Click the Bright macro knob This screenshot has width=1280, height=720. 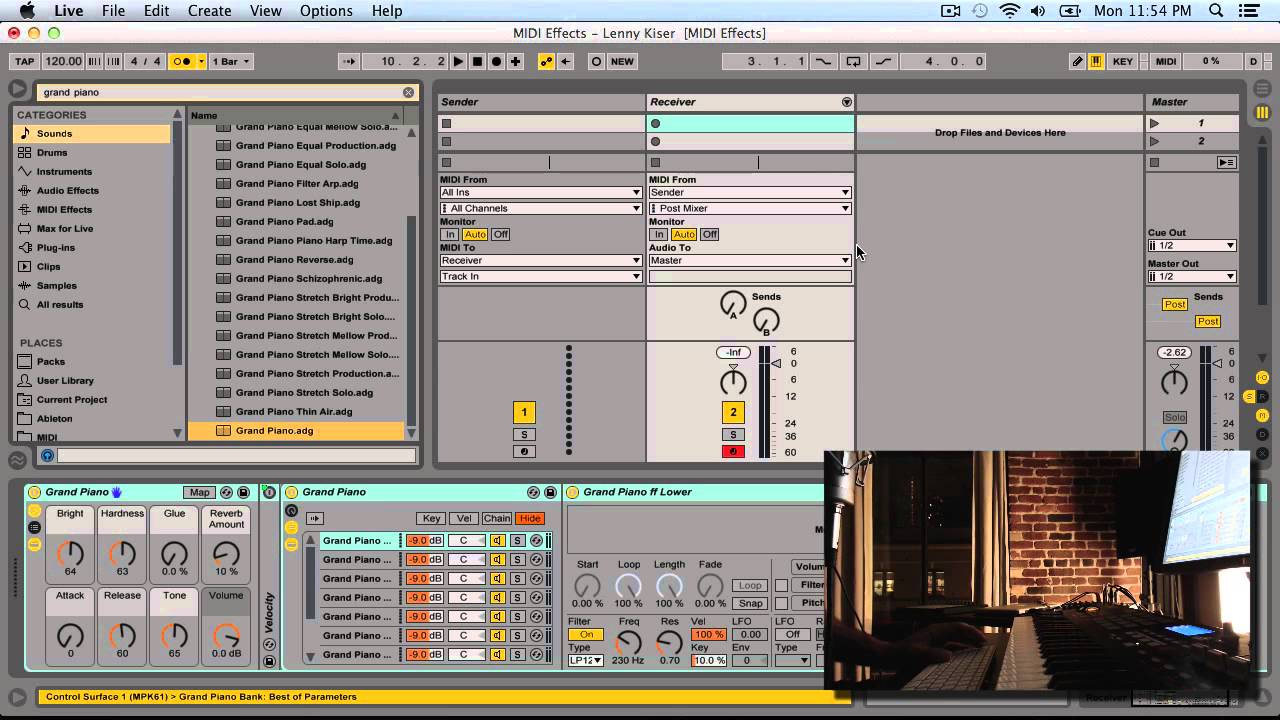point(70,553)
